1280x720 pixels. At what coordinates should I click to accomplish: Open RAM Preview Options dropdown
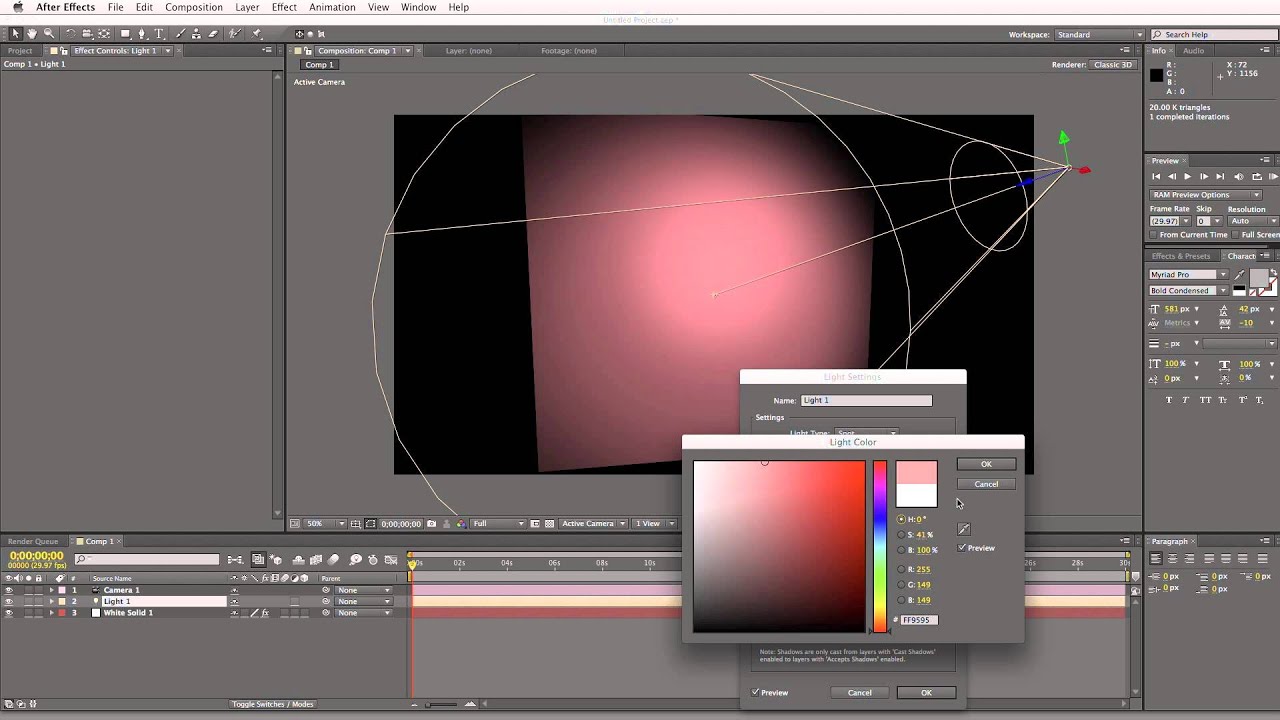[1205, 195]
